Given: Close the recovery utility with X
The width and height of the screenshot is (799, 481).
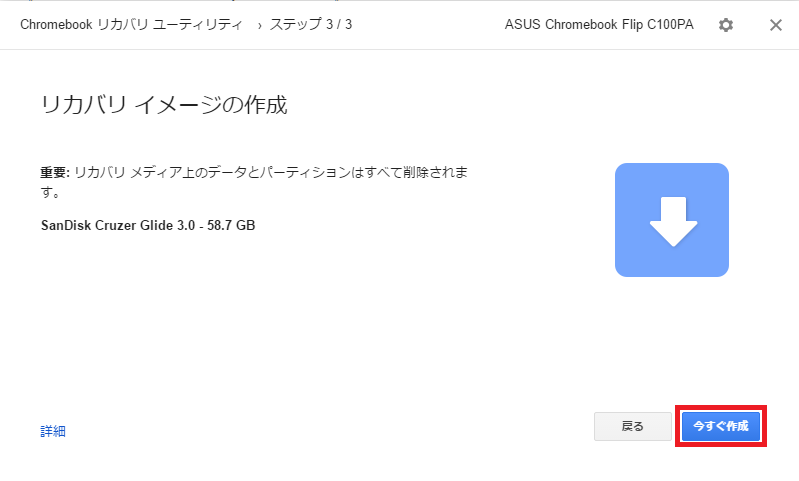Looking at the screenshot, I should coord(775,25).
